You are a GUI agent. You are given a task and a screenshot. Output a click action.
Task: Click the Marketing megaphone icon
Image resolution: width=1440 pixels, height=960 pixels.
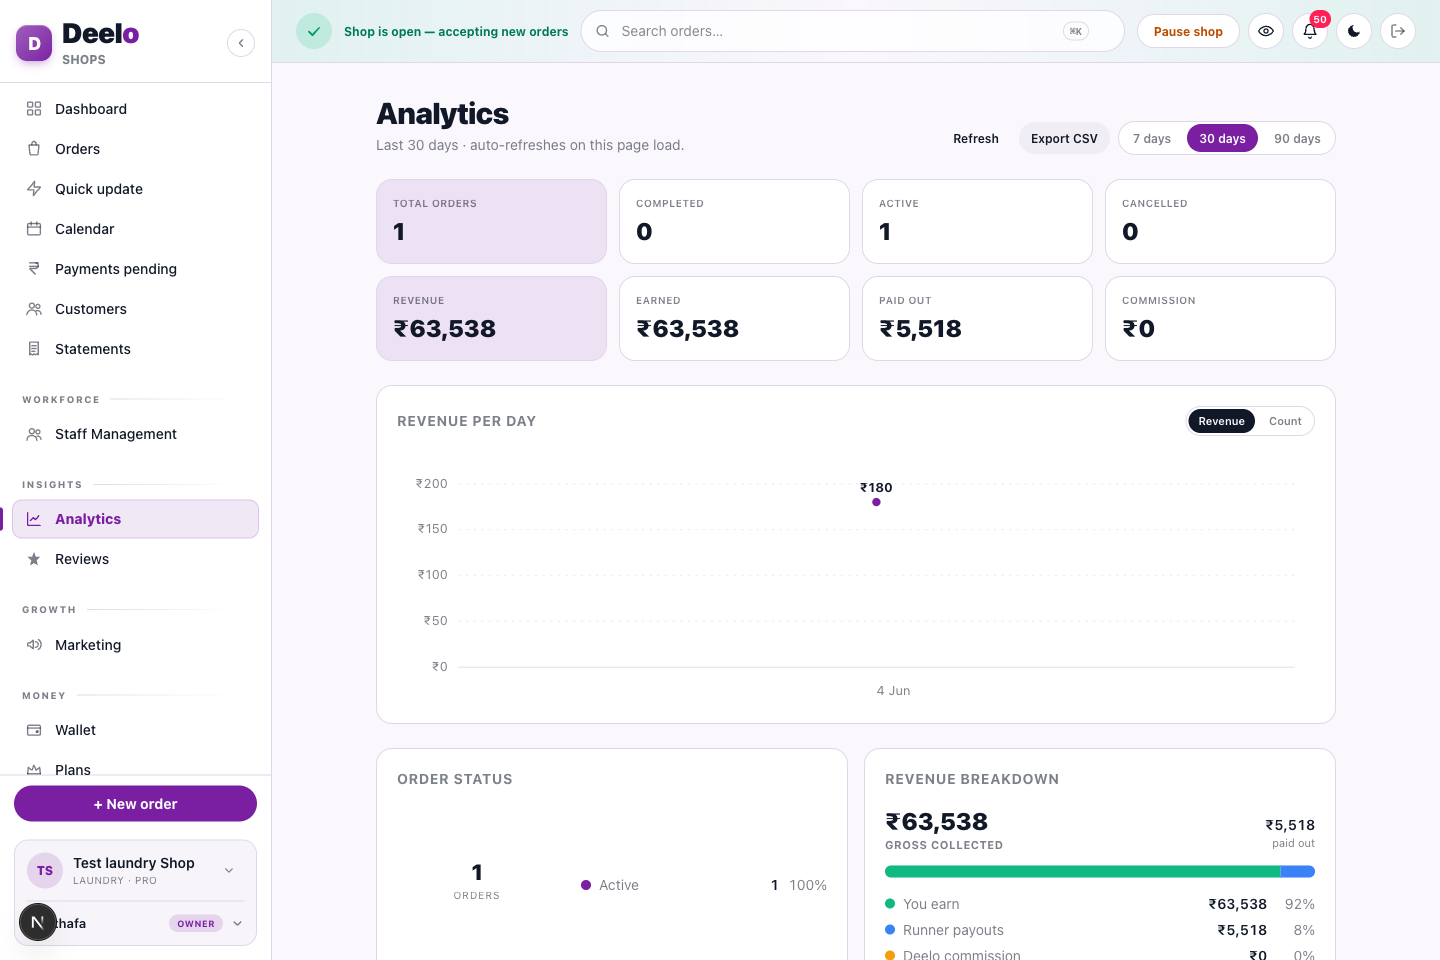pyautogui.click(x=34, y=645)
